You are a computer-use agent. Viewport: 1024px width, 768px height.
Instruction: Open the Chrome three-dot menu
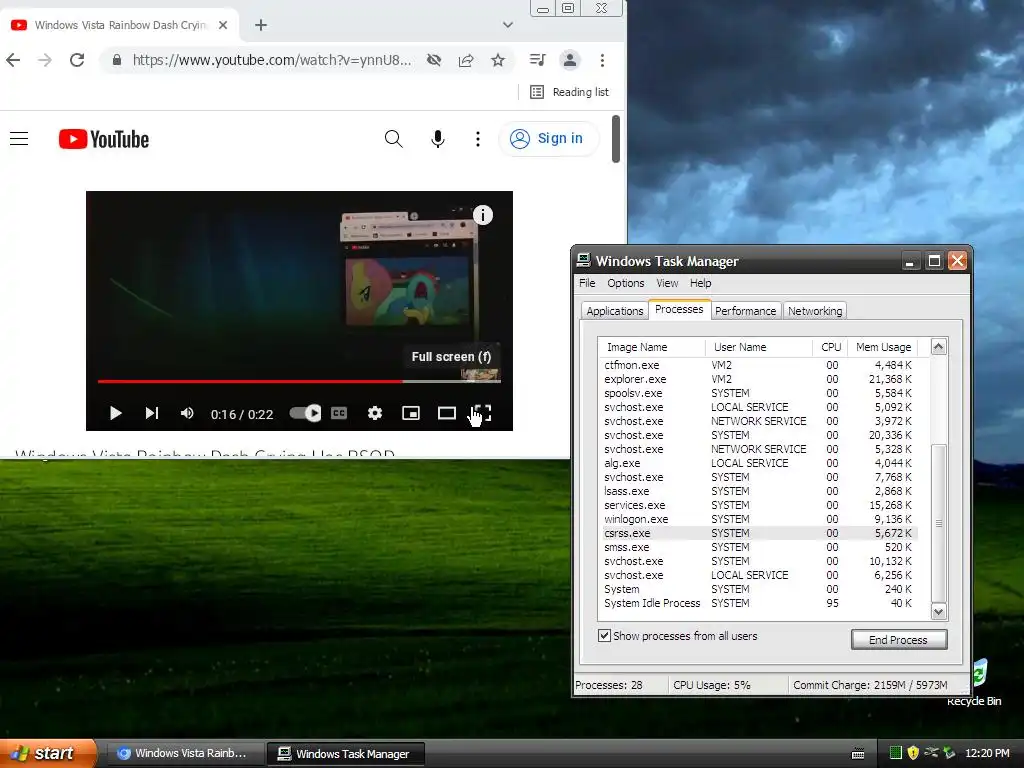click(x=602, y=60)
